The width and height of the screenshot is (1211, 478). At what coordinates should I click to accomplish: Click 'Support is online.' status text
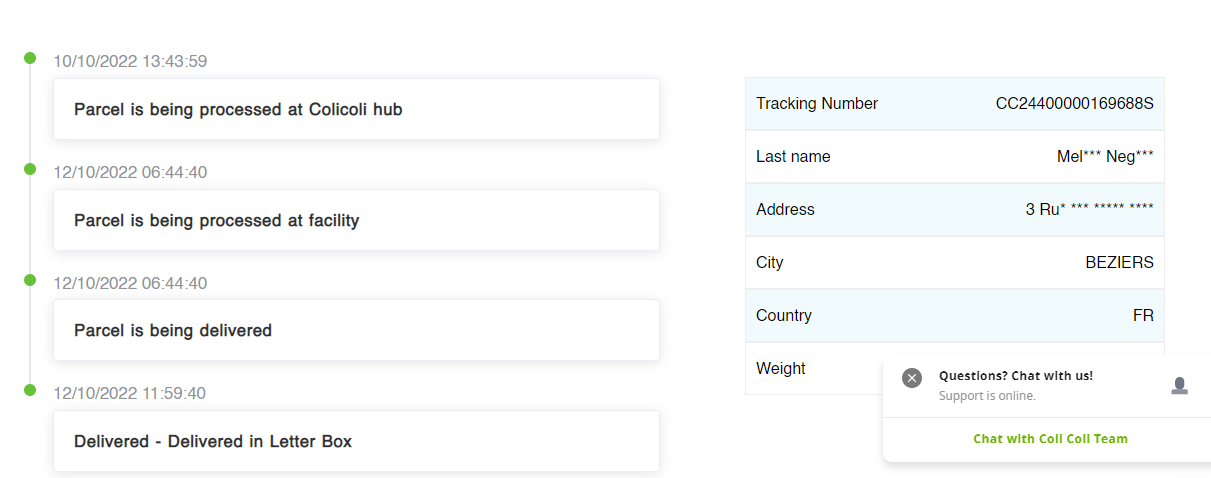click(x=987, y=396)
